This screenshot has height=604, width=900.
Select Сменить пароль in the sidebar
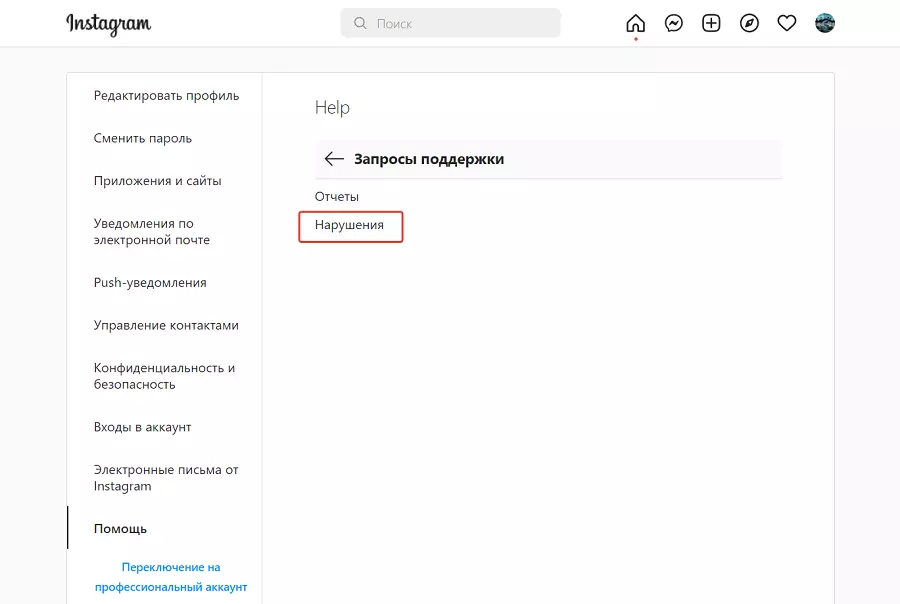[143, 138]
